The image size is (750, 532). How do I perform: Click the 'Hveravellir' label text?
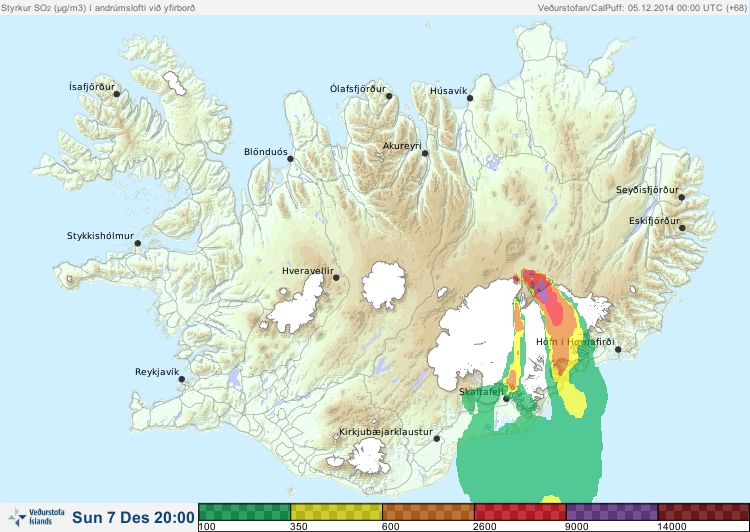[308, 271]
